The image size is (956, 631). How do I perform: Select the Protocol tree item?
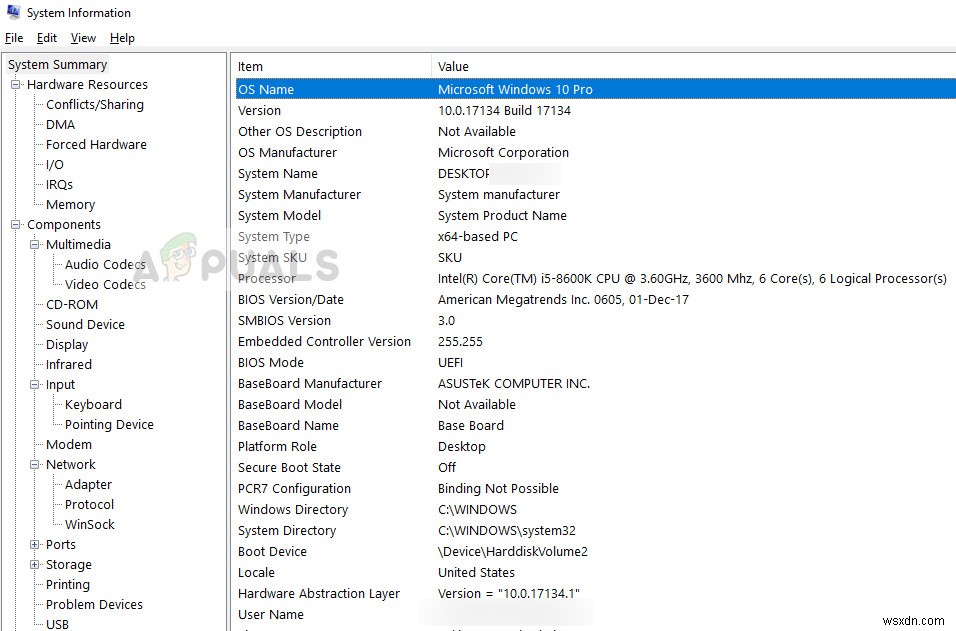(89, 505)
